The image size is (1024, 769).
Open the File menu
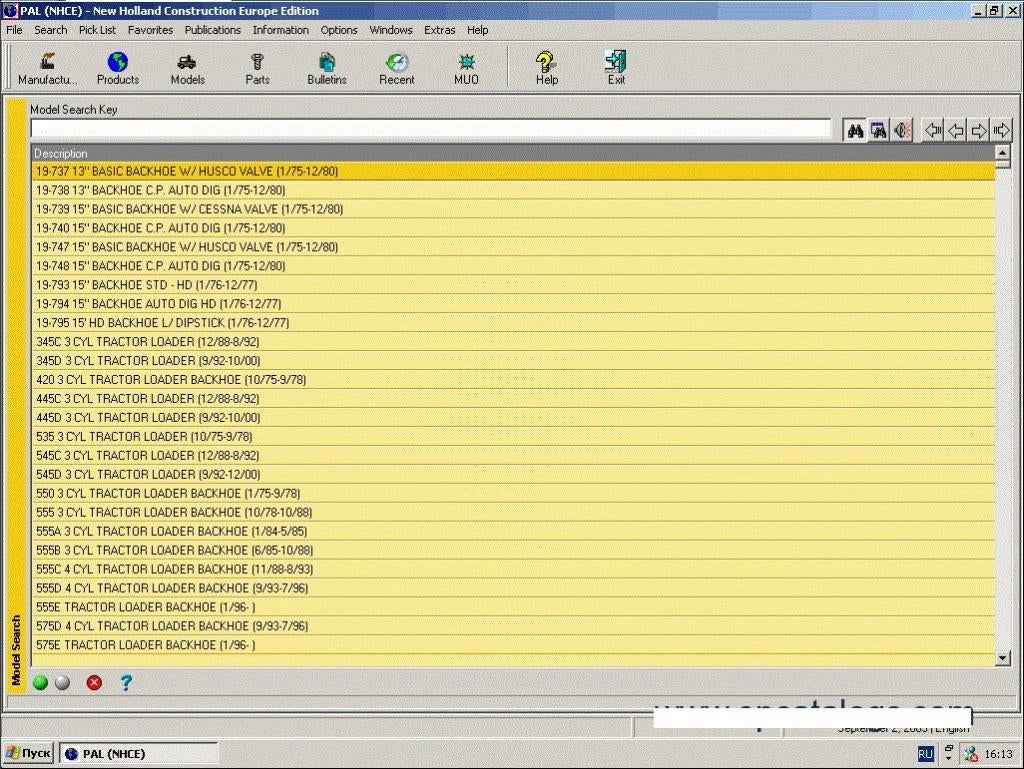pos(14,30)
